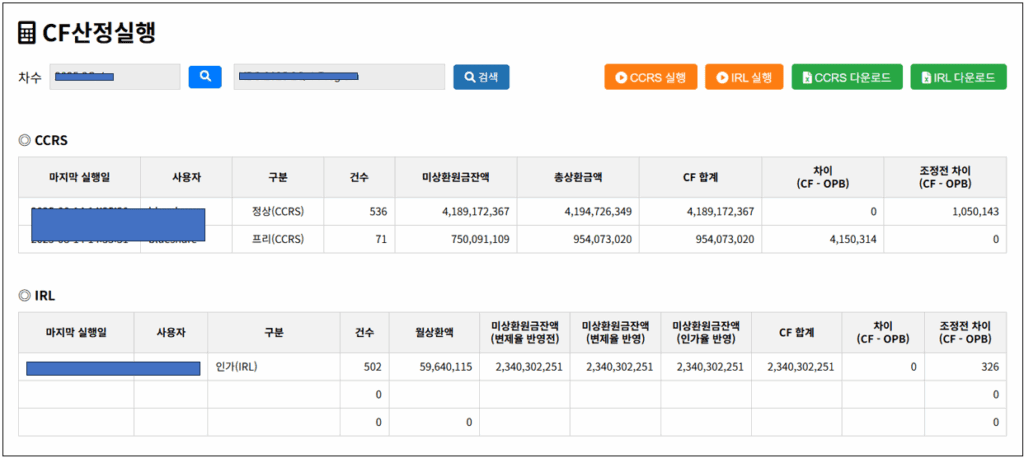The image size is (1024, 458).
Task: Click the ◎ IRL section heading
Action: coord(37,295)
